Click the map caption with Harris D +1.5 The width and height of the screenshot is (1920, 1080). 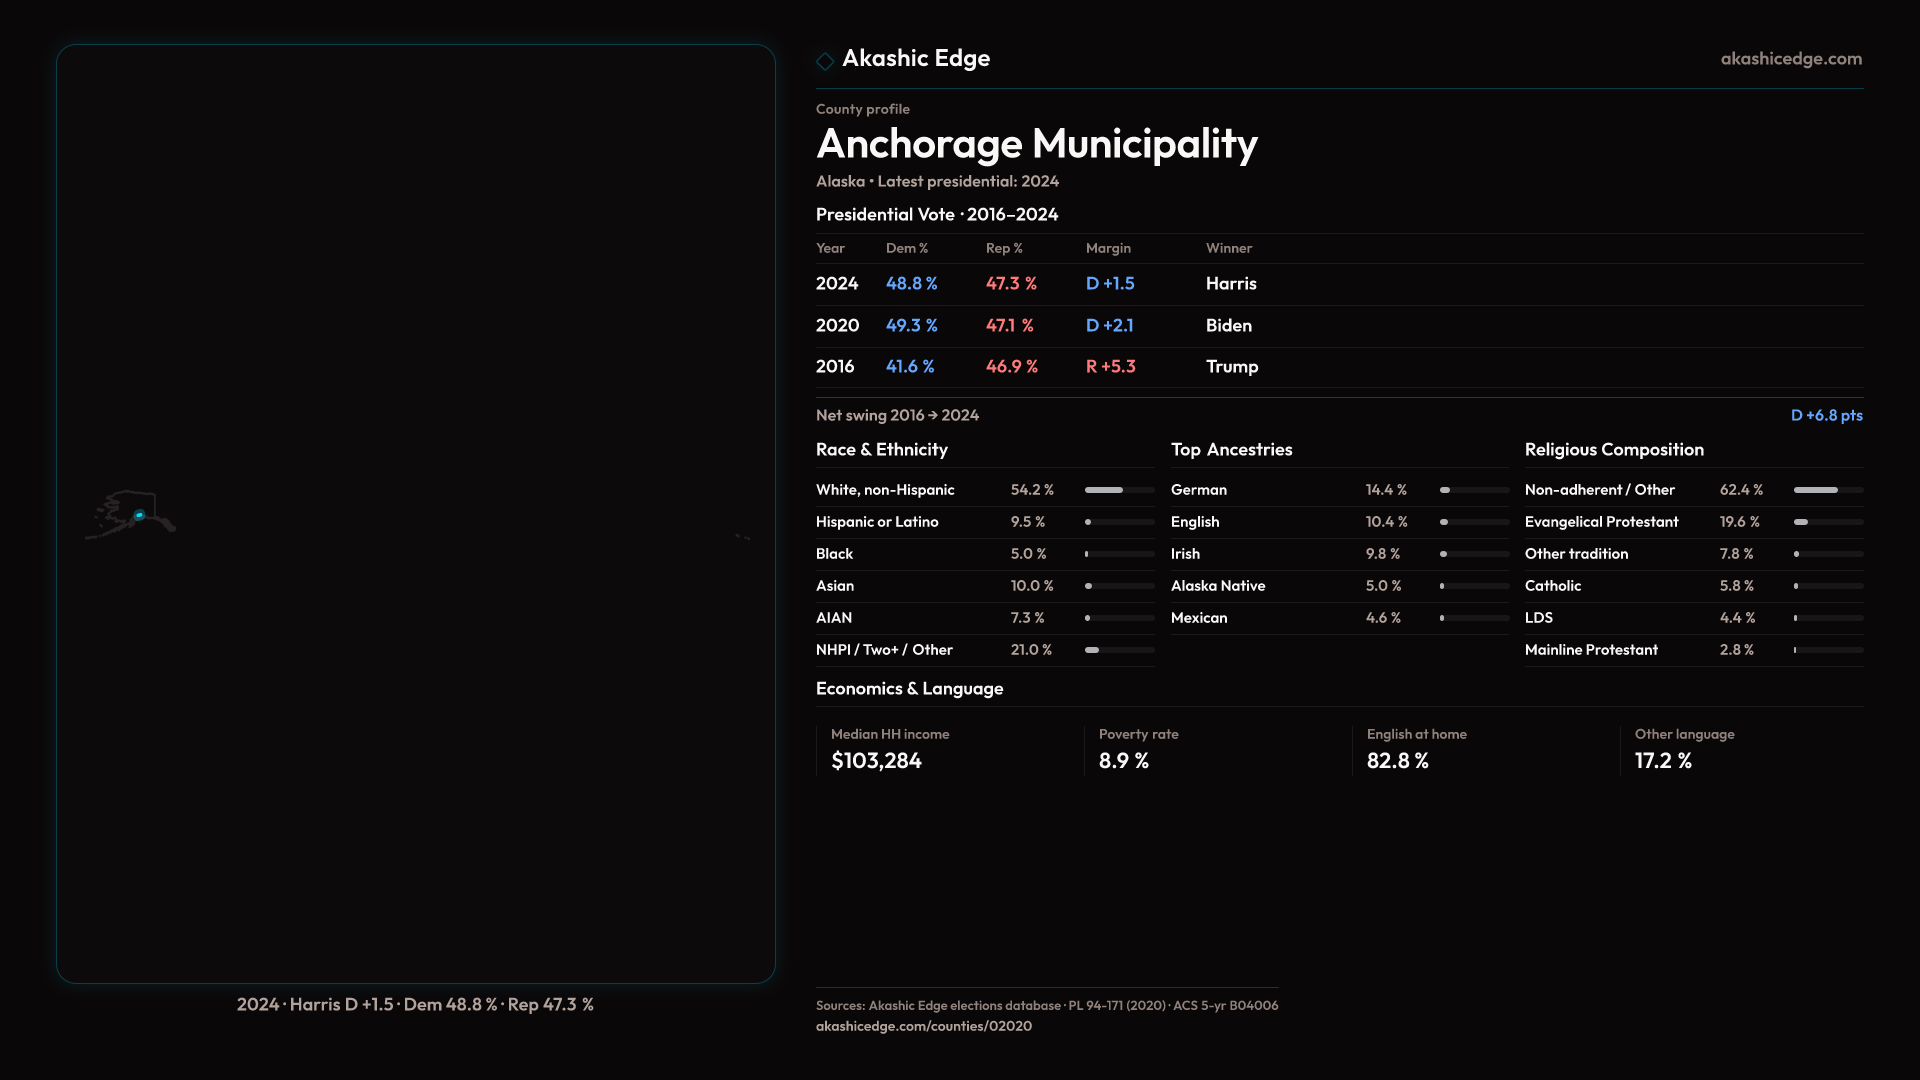coord(415,1004)
